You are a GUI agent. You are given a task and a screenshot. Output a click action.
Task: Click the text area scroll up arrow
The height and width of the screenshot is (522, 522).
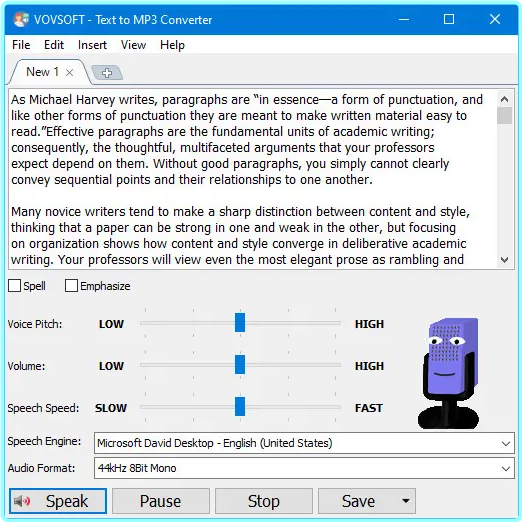[x=504, y=99]
